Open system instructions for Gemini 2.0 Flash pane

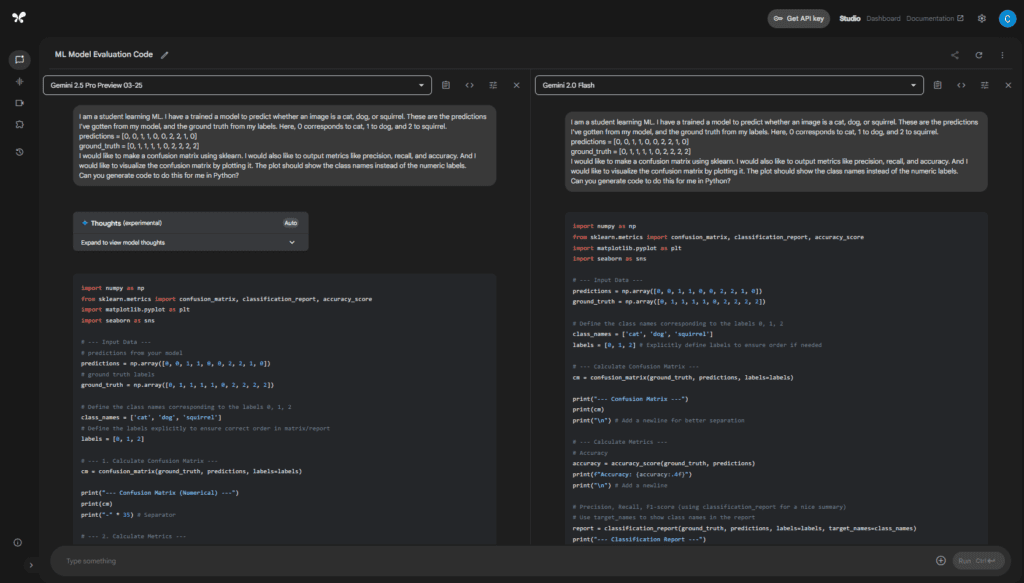point(938,85)
